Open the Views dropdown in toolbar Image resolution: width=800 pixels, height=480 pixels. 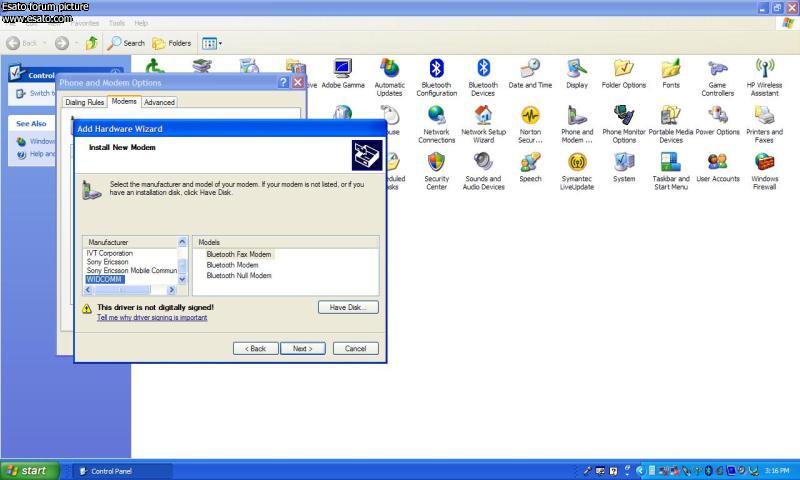[212, 43]
